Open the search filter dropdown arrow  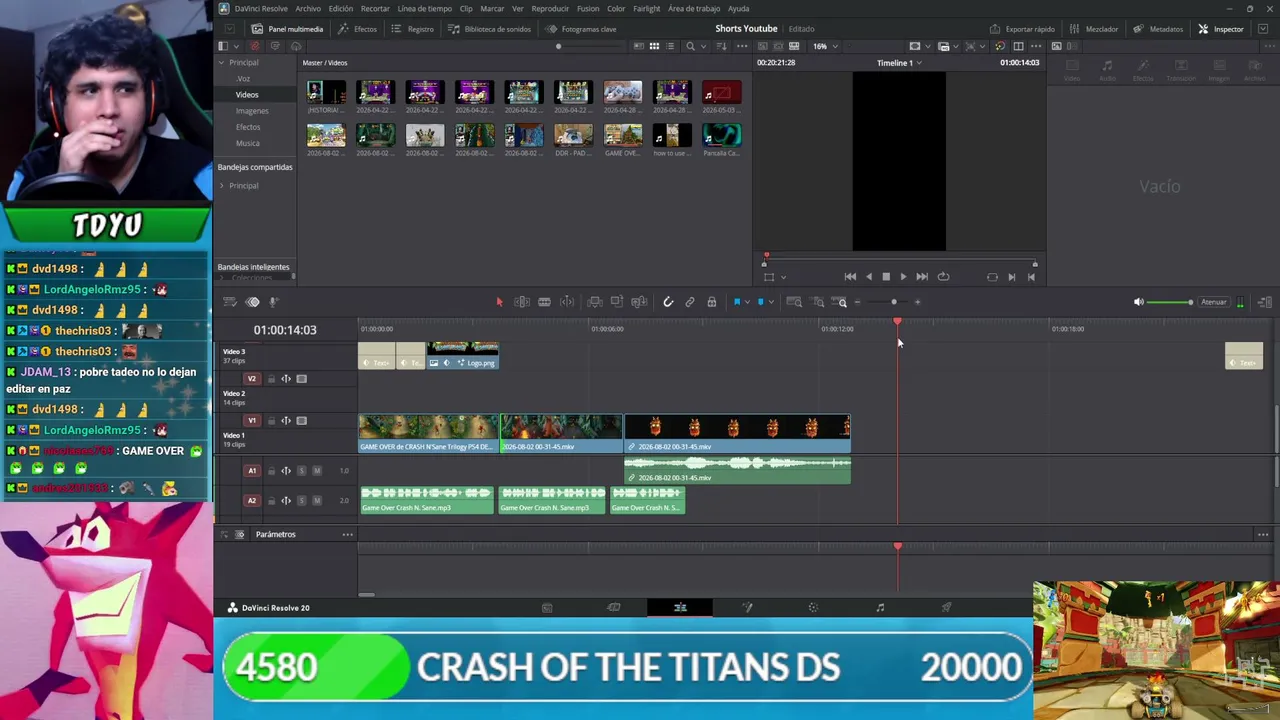pyautogui.click(x=703, y=46)
